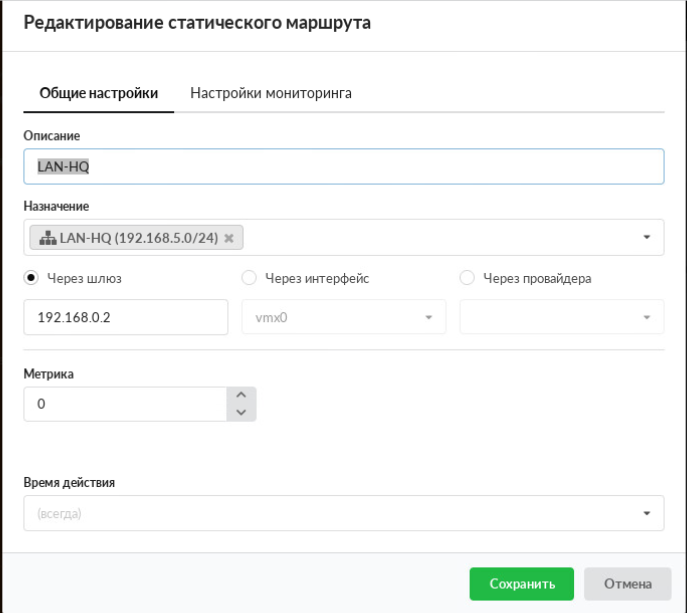
Task: Open the Время действия dropdown
Action: (x=344, y=513)
